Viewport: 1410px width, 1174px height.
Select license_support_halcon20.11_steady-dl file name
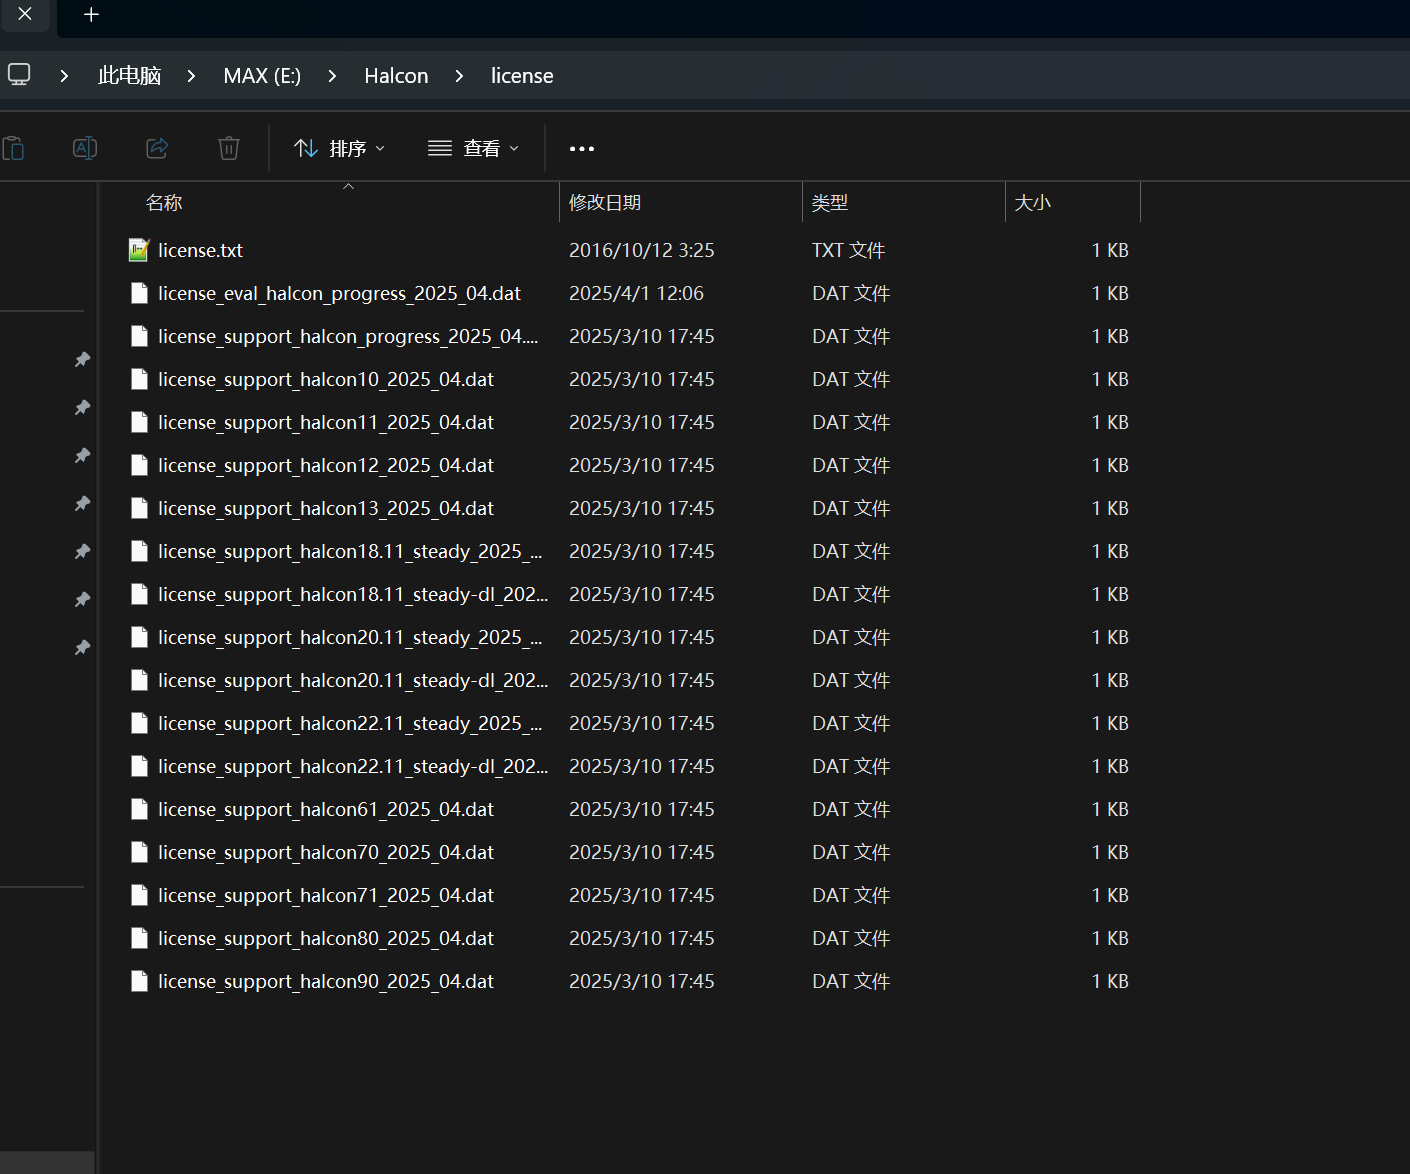tap(353, 681)
